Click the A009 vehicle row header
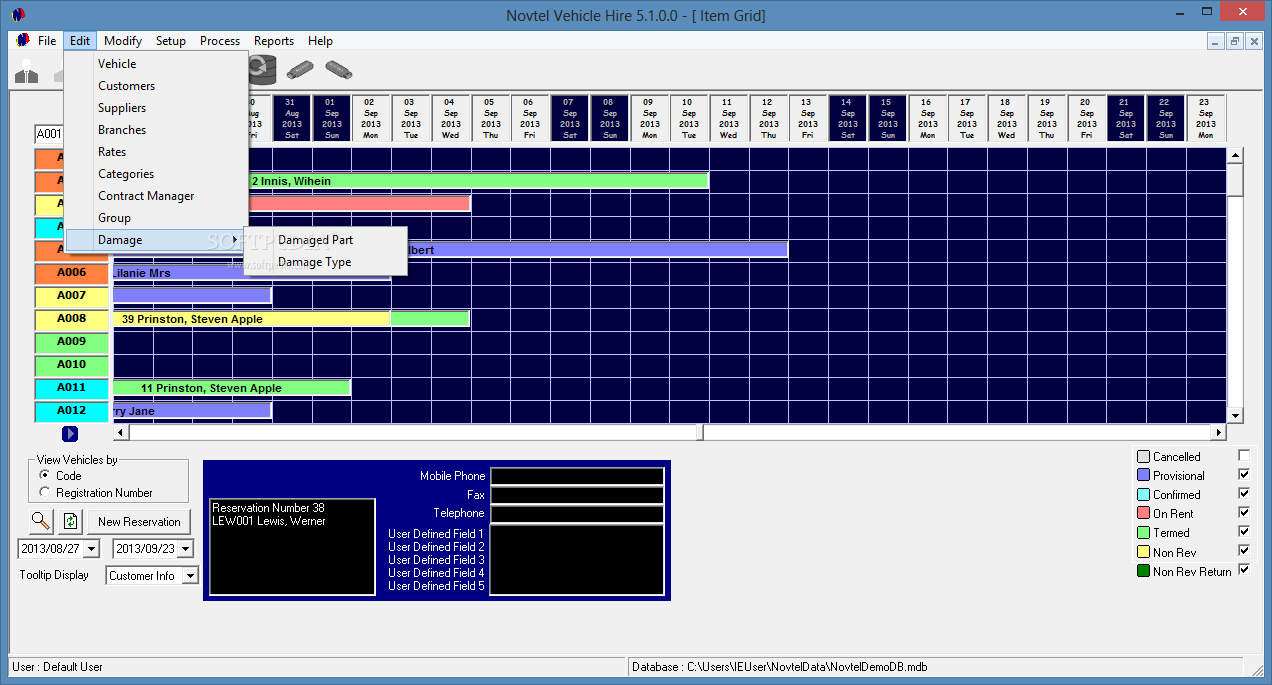1272x685 pixels. pyautogui.click(x=71, y=342)
